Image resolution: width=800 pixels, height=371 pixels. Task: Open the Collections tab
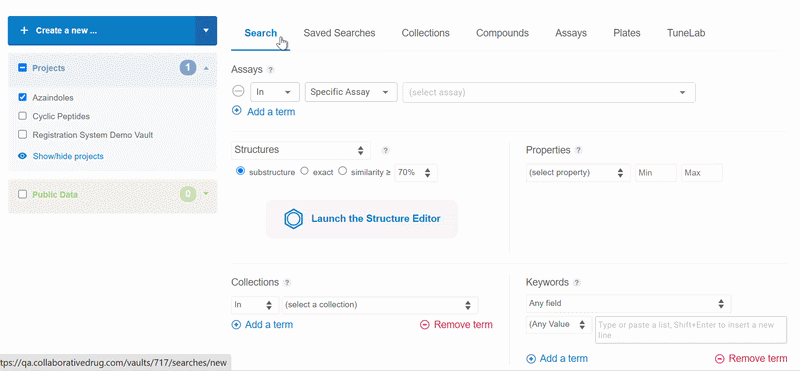coord(426,33)
